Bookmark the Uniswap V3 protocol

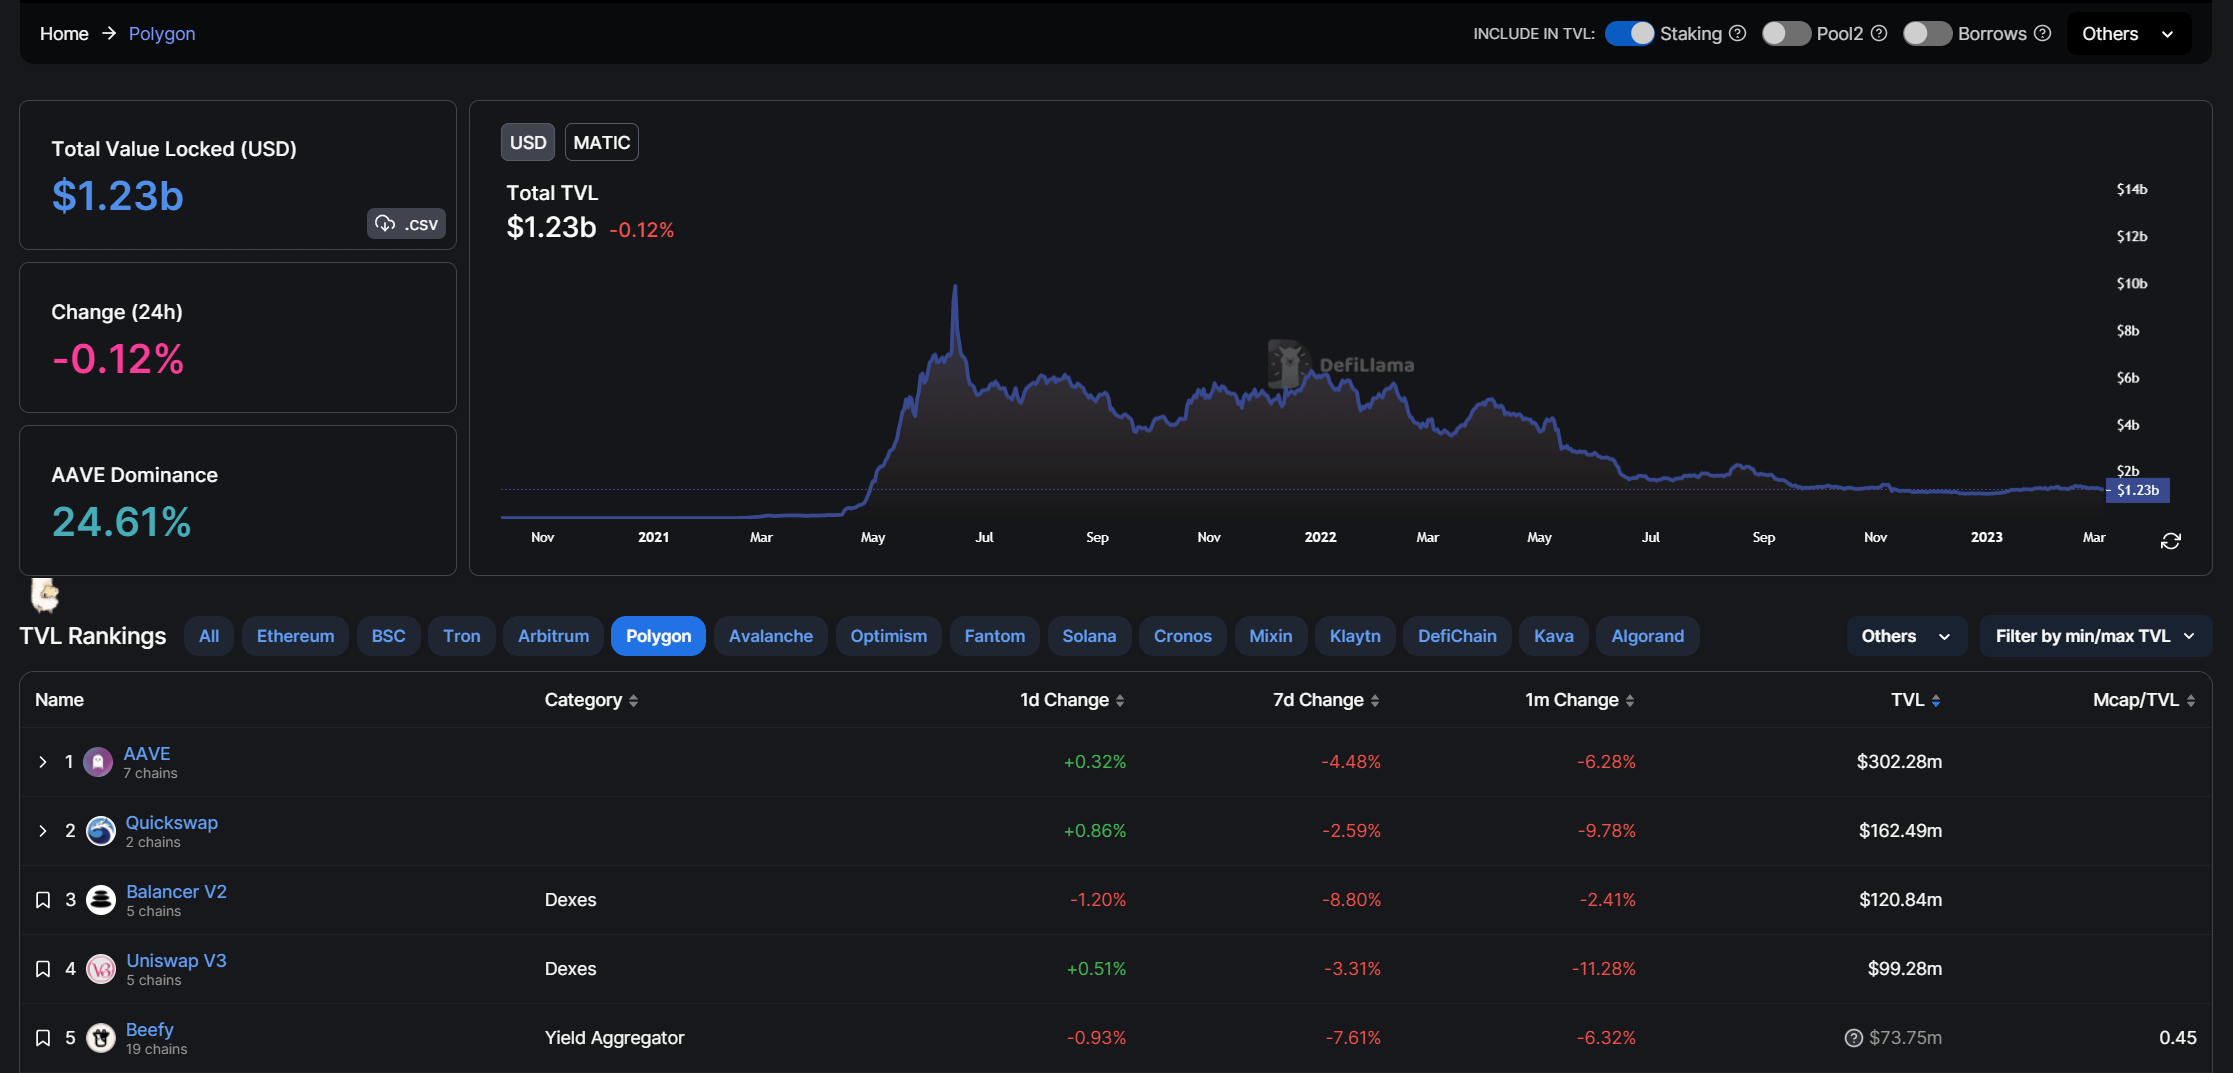pos(43,969)
